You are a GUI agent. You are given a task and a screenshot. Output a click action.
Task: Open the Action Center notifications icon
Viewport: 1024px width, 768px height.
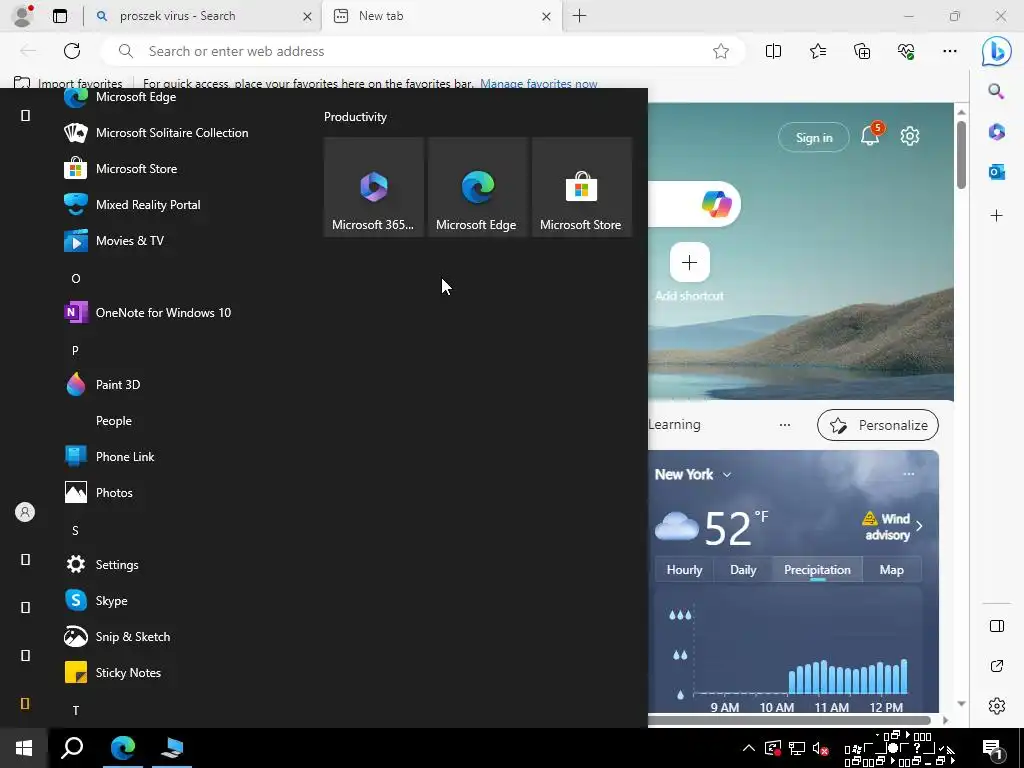[993, 748]
